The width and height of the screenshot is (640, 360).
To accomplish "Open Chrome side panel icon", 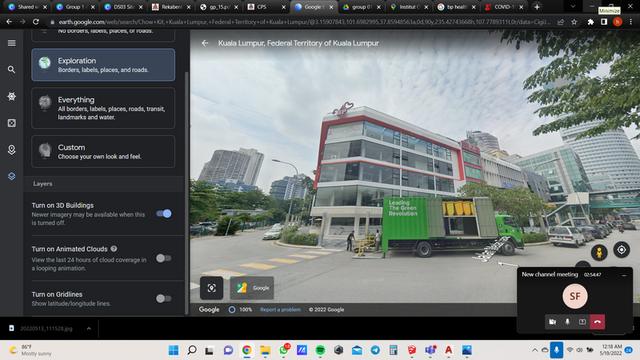I will pos(604,22).
